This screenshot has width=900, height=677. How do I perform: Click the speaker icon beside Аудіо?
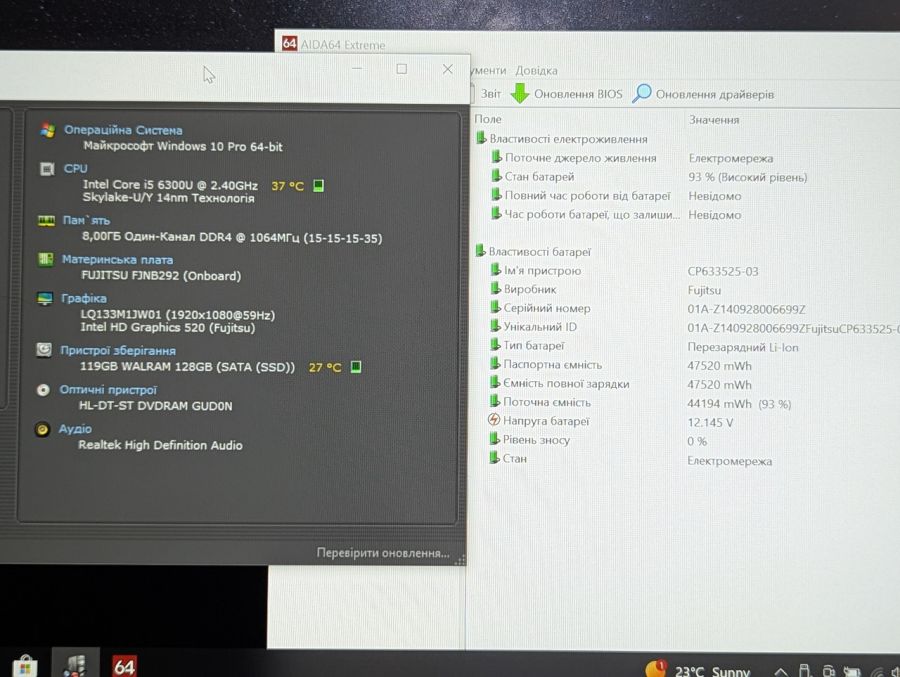click(x=42, y=430)
